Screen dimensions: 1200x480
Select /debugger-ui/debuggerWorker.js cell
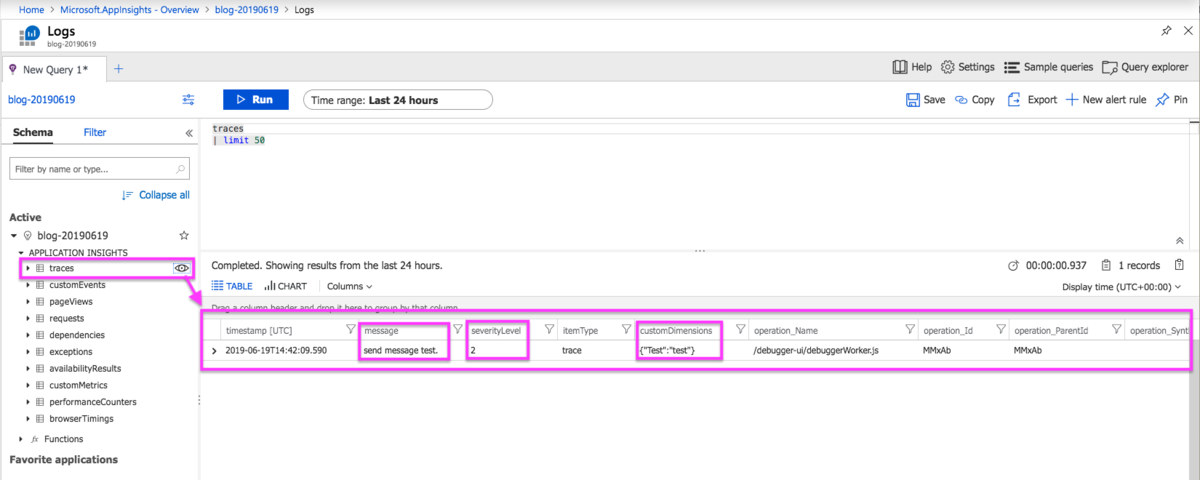pos(815,351)
